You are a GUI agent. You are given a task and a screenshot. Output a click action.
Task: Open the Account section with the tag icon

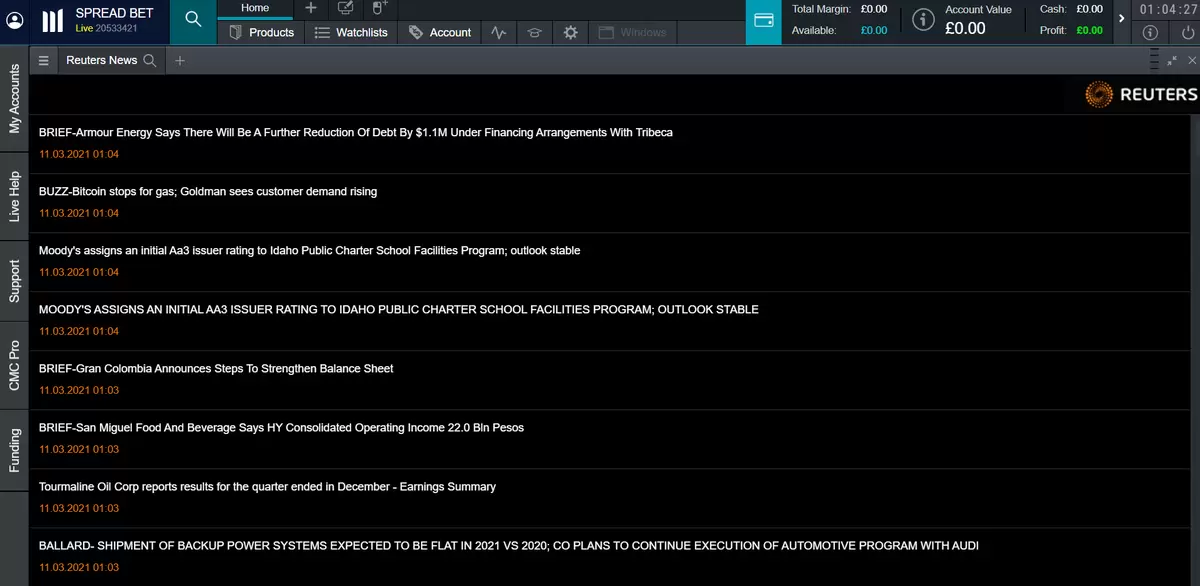point(439,32)
